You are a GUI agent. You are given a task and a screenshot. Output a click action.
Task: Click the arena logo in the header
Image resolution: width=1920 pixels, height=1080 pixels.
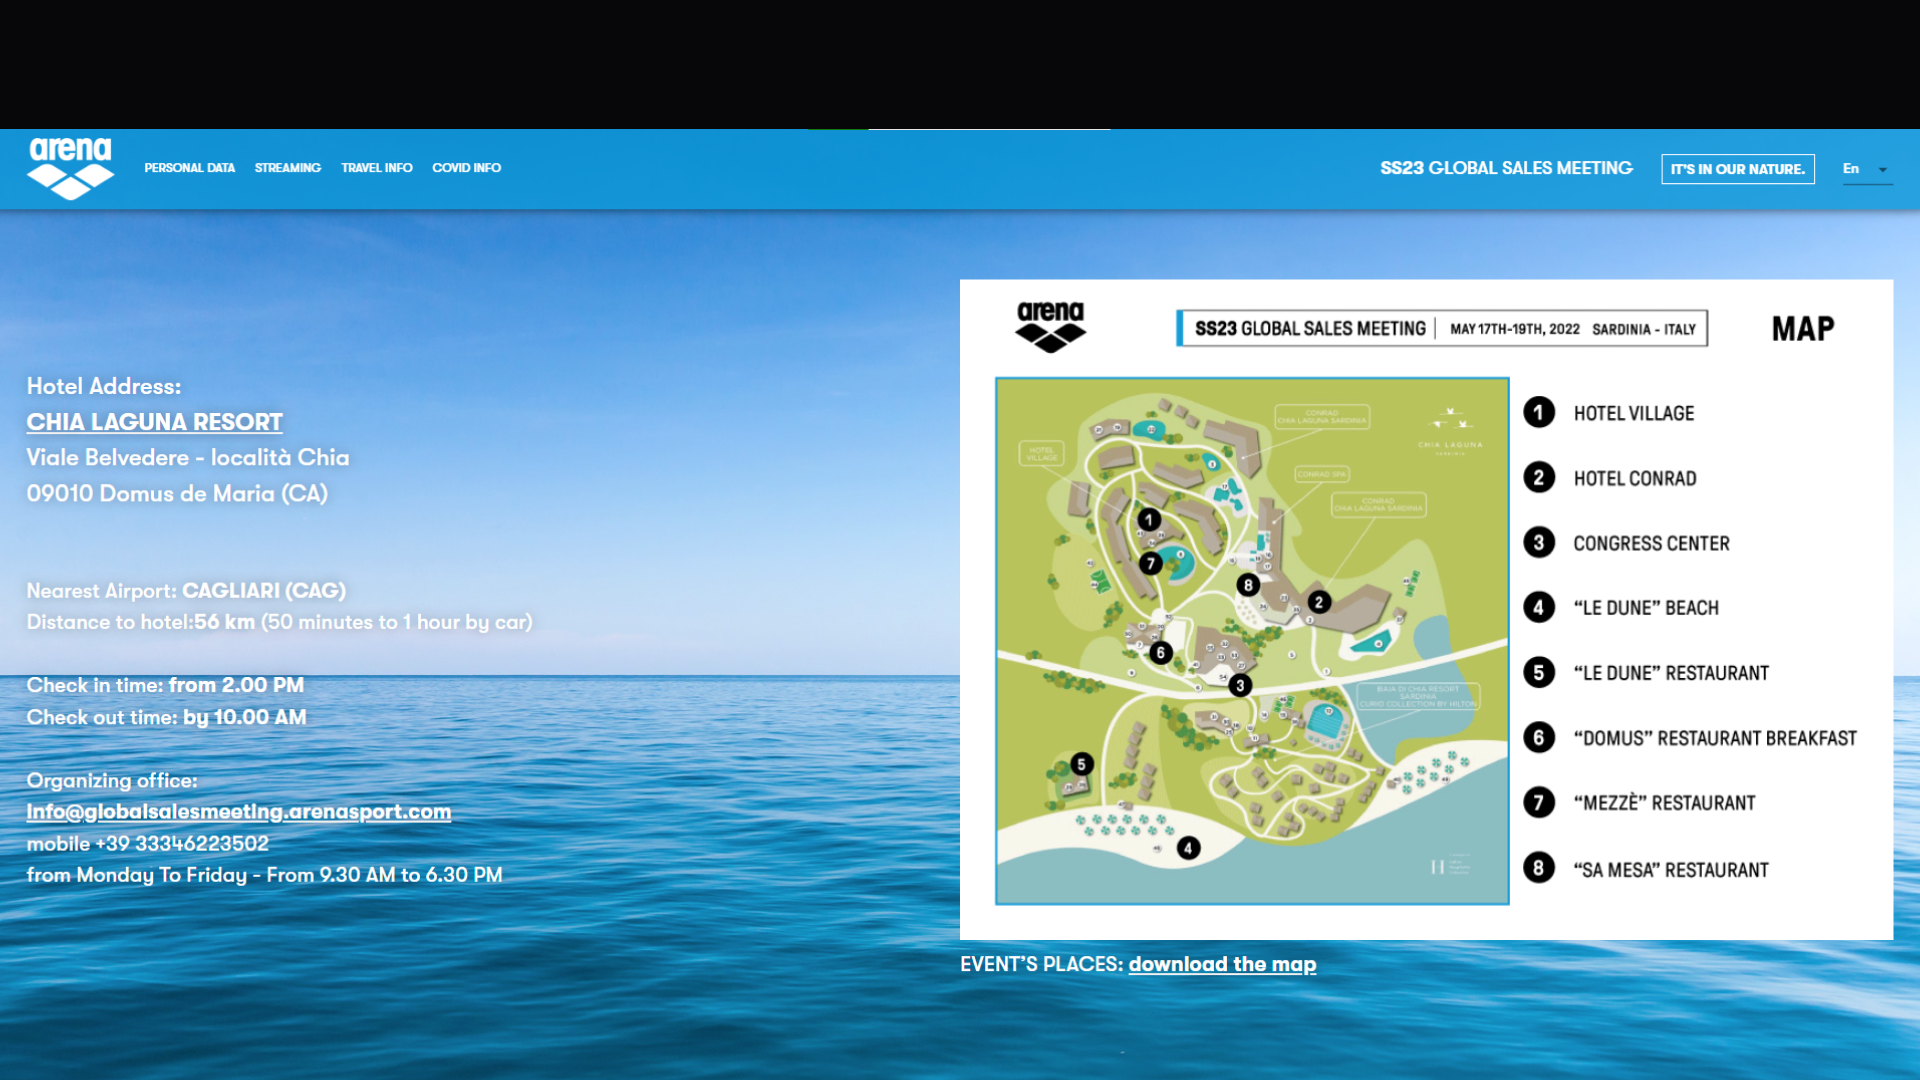coord(70,168)
